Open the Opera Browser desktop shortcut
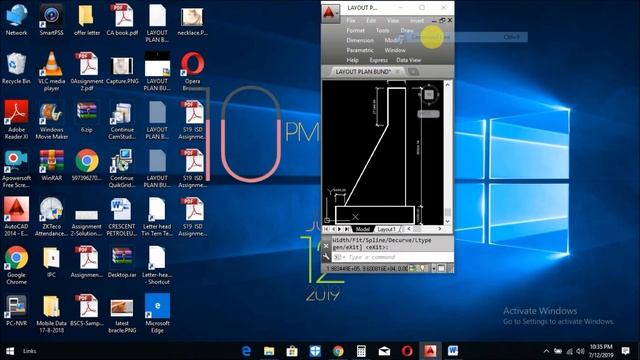640x360 pixels. pos(192,71)
